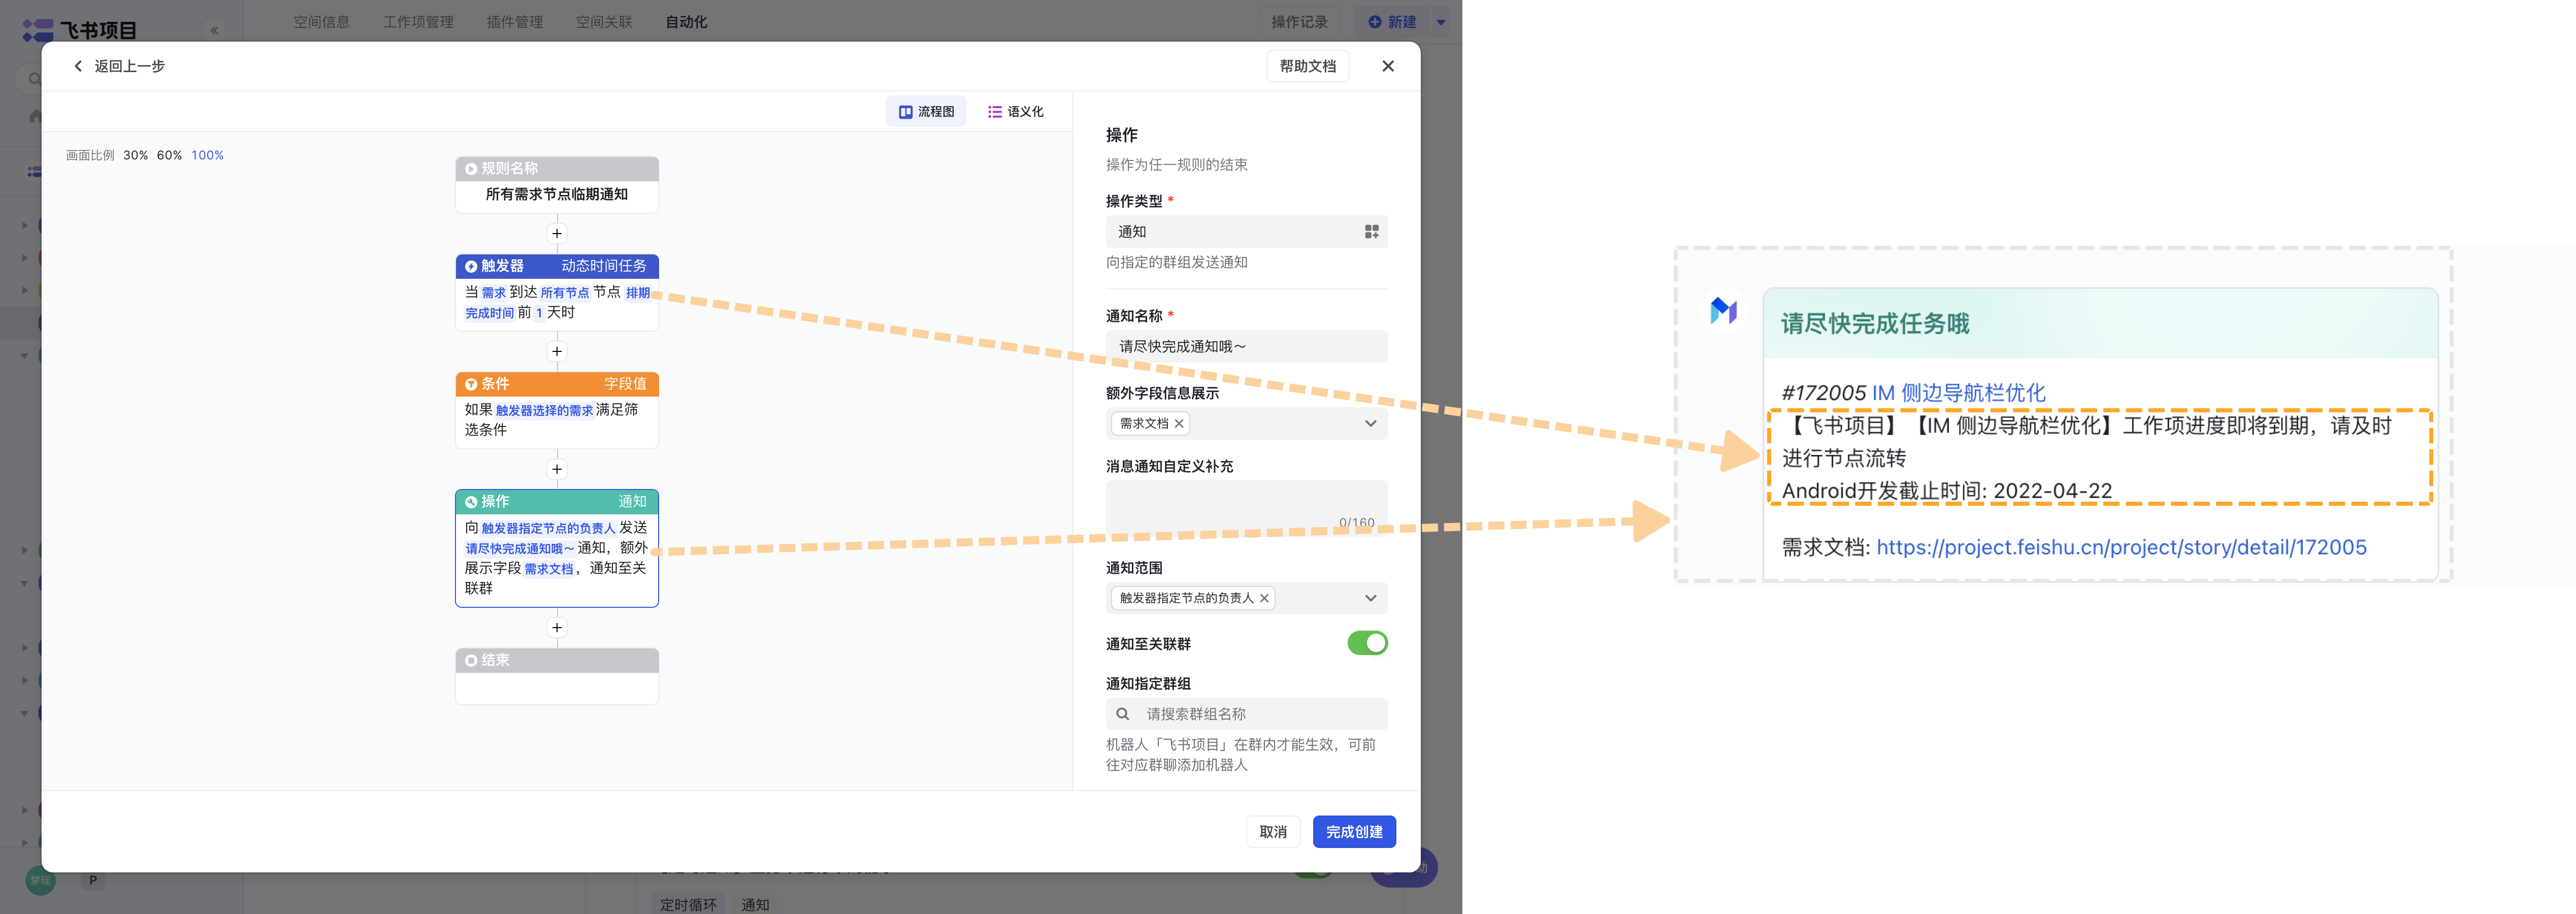This screenshot has height=914, width=2576.
Task: Click the rule name 所有需求节点临期通知
Action: 557,195
